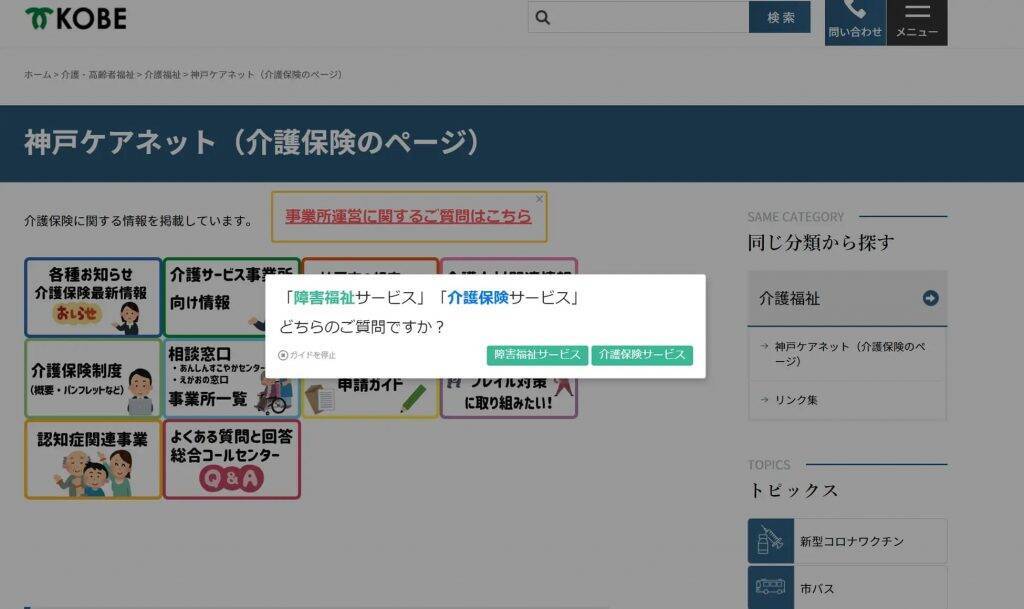1024x609 pixels.
Task: Click the bus icon on 市バス topic
Action: (x=770, y=588)
